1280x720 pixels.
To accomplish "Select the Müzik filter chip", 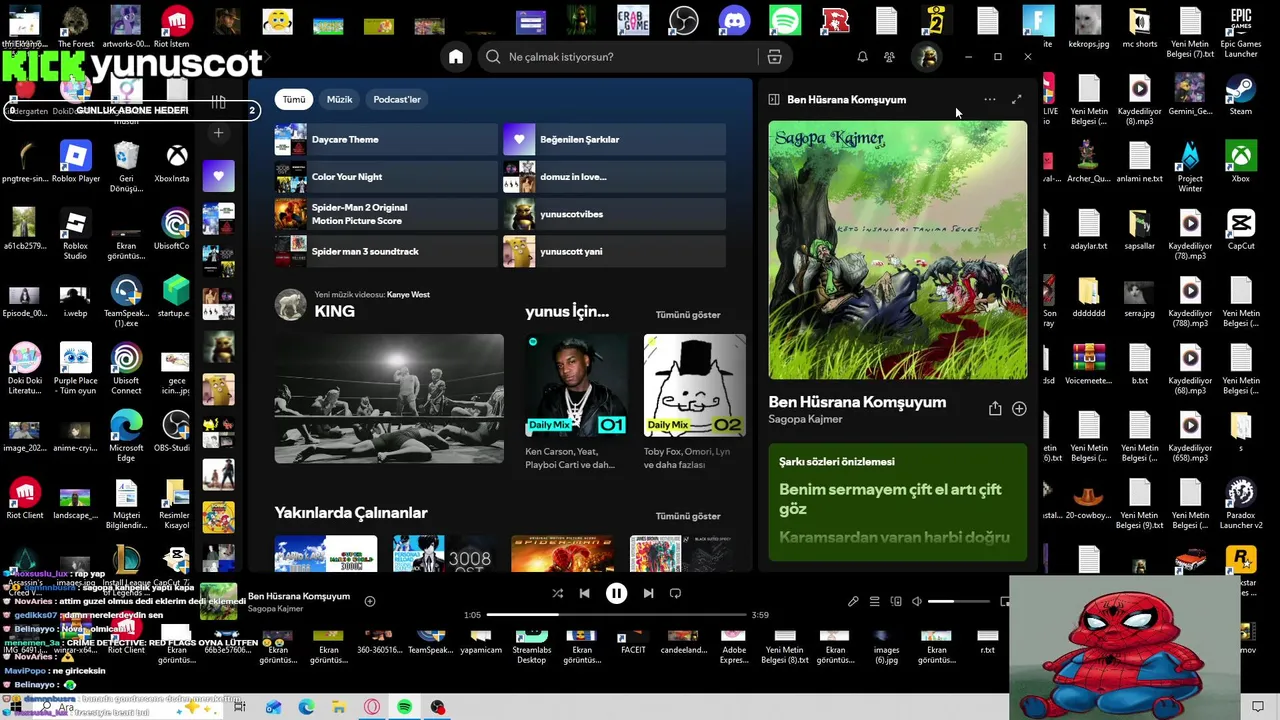I will tap(339, 99).
